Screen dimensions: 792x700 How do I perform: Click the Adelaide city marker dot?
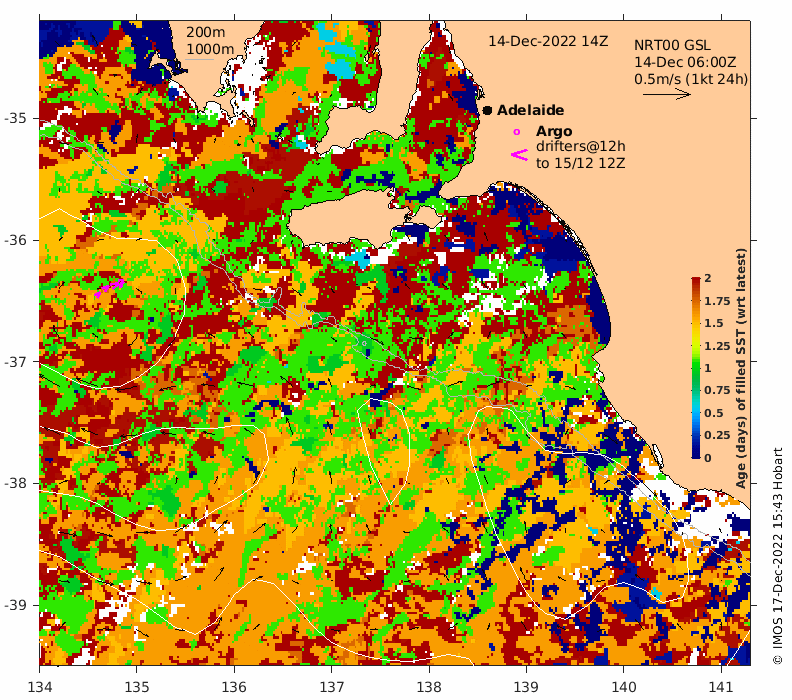(x=487, y=110)
